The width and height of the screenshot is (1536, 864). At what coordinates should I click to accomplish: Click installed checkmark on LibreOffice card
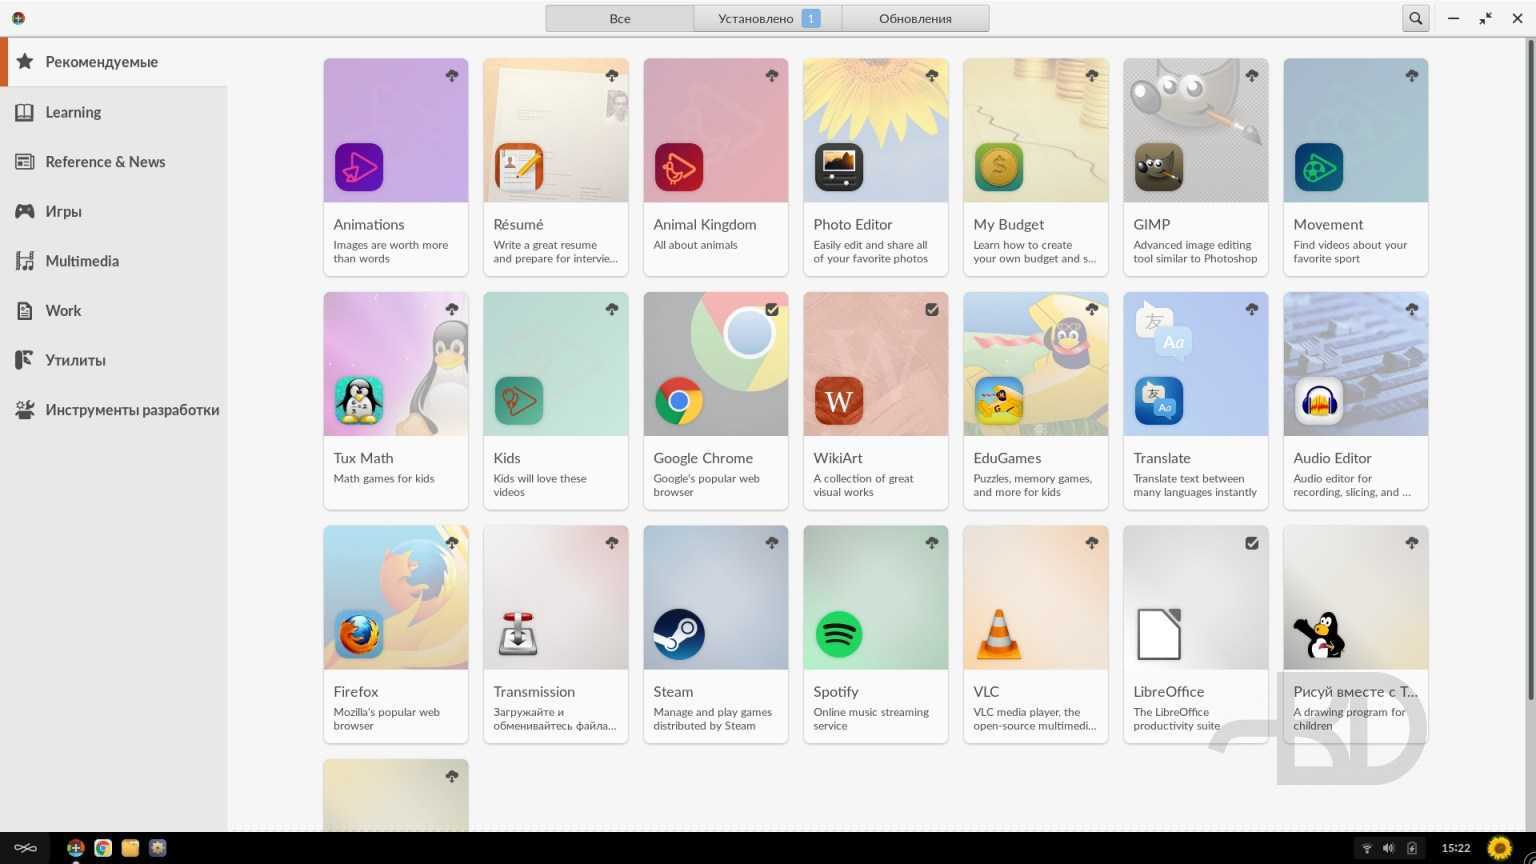[1252, 543]
